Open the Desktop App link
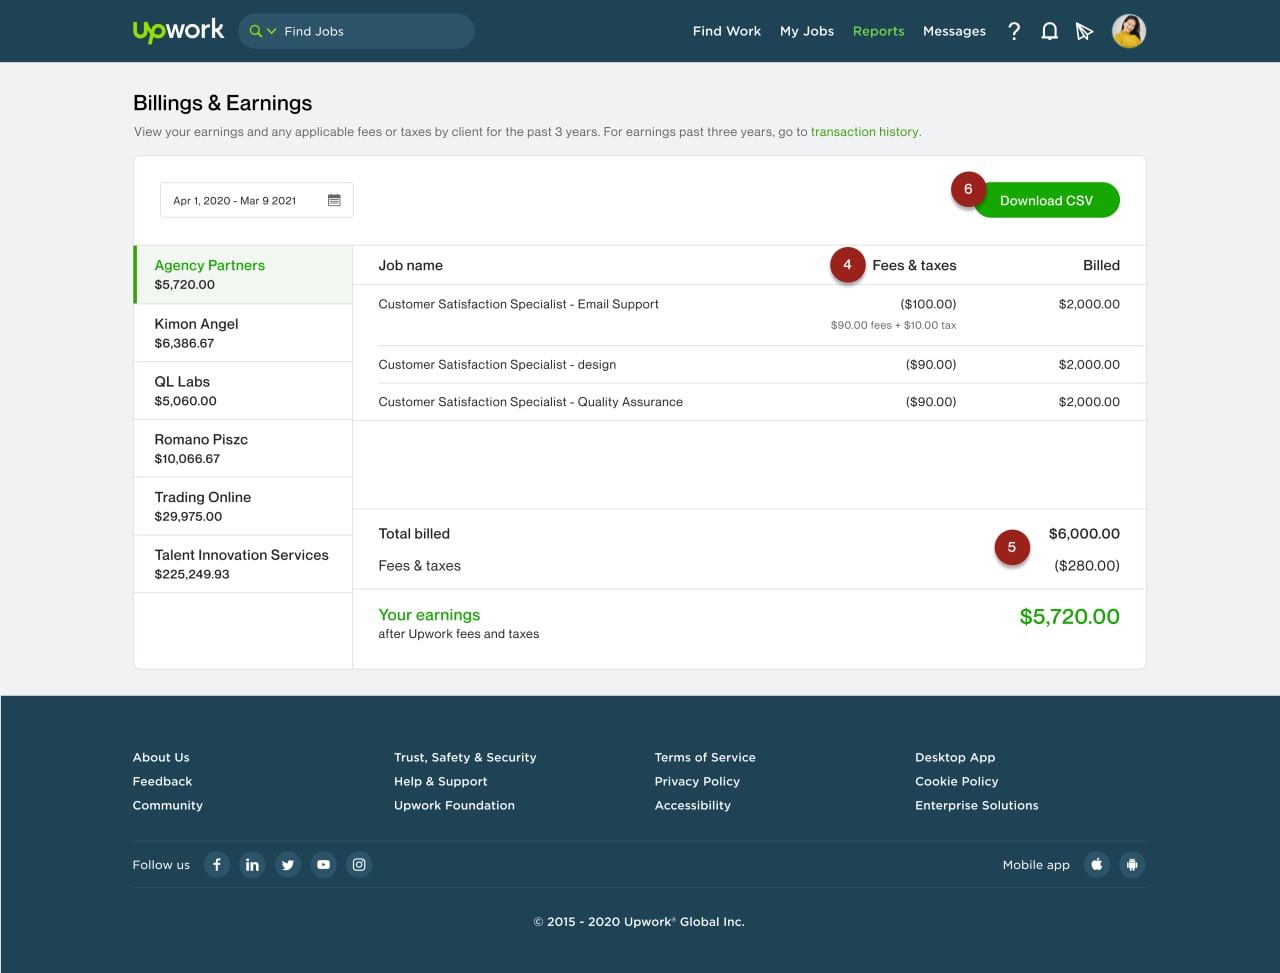Image resolution: width=1280 pixels, height=973 pixels. [x=955, y=758]
